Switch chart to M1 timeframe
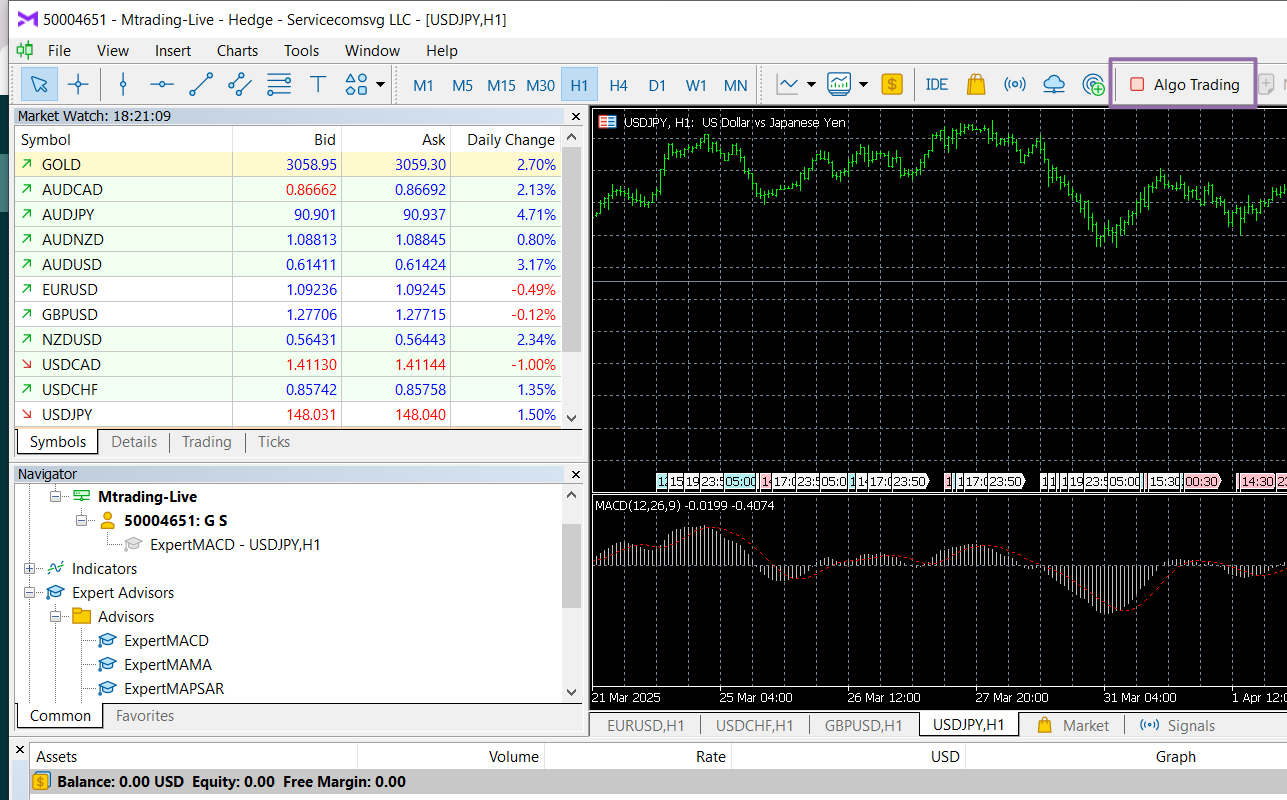Image resolution: width=1287 pixels, height=800 pixels. tap(423, 85)
